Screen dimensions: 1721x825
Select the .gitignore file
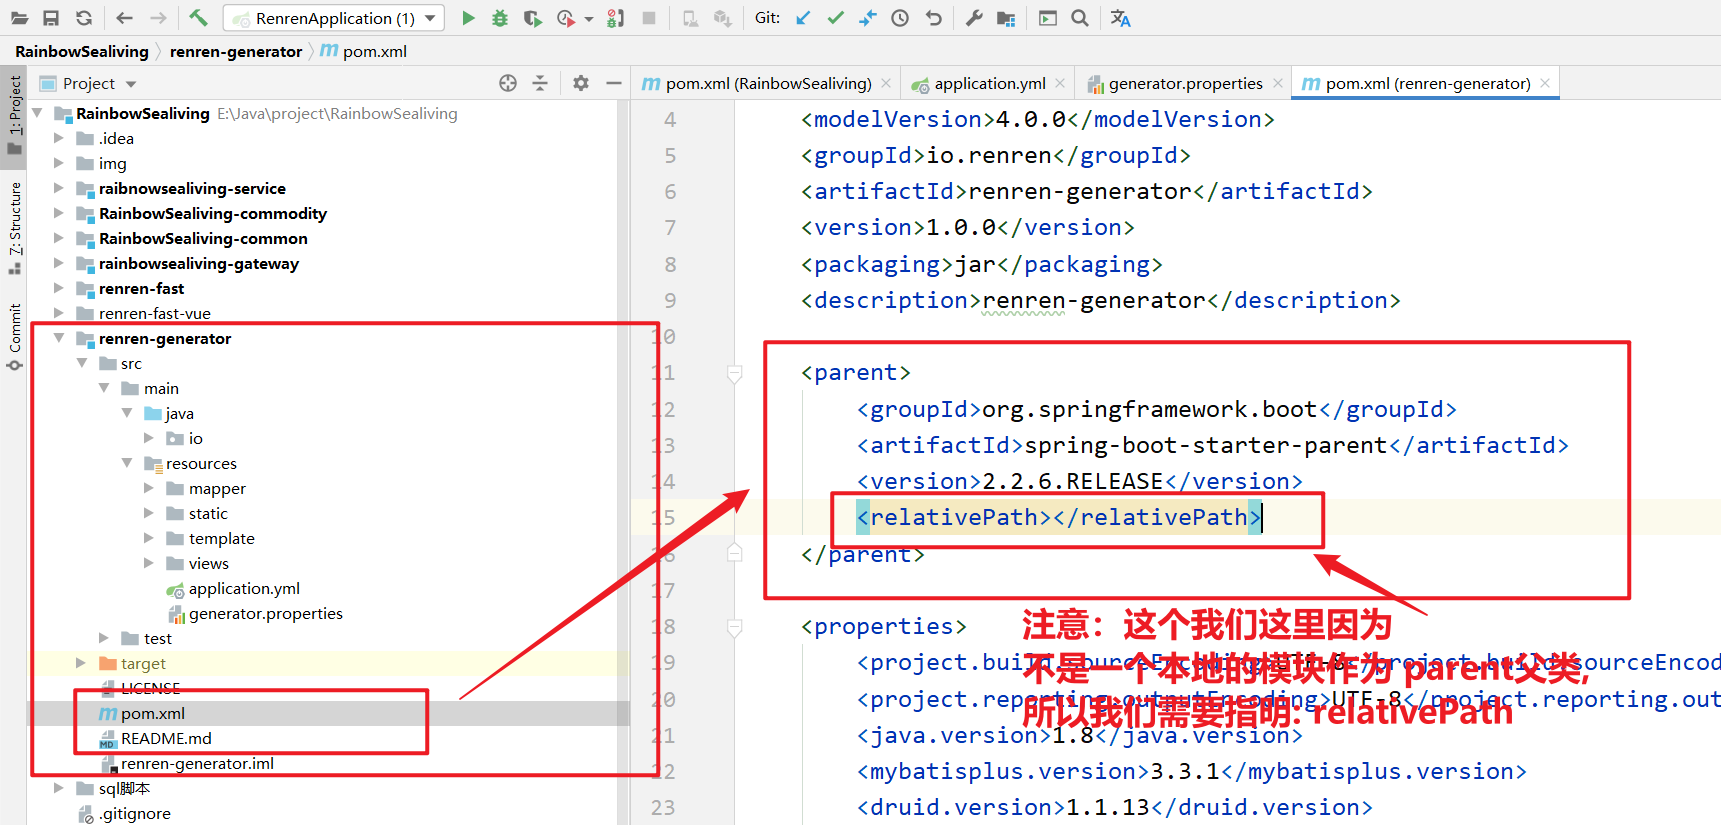134,813
